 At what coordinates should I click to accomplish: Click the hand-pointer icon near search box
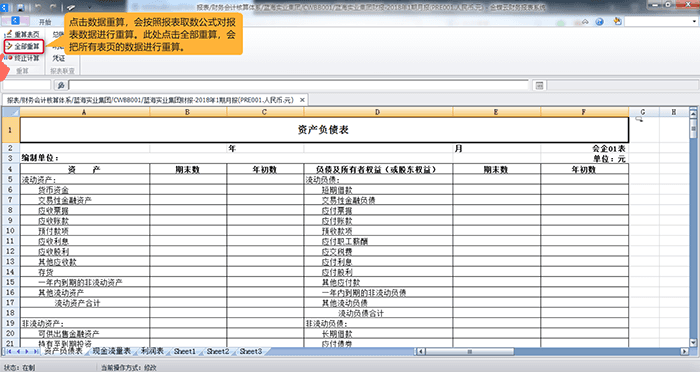click(x=617, y=21)
